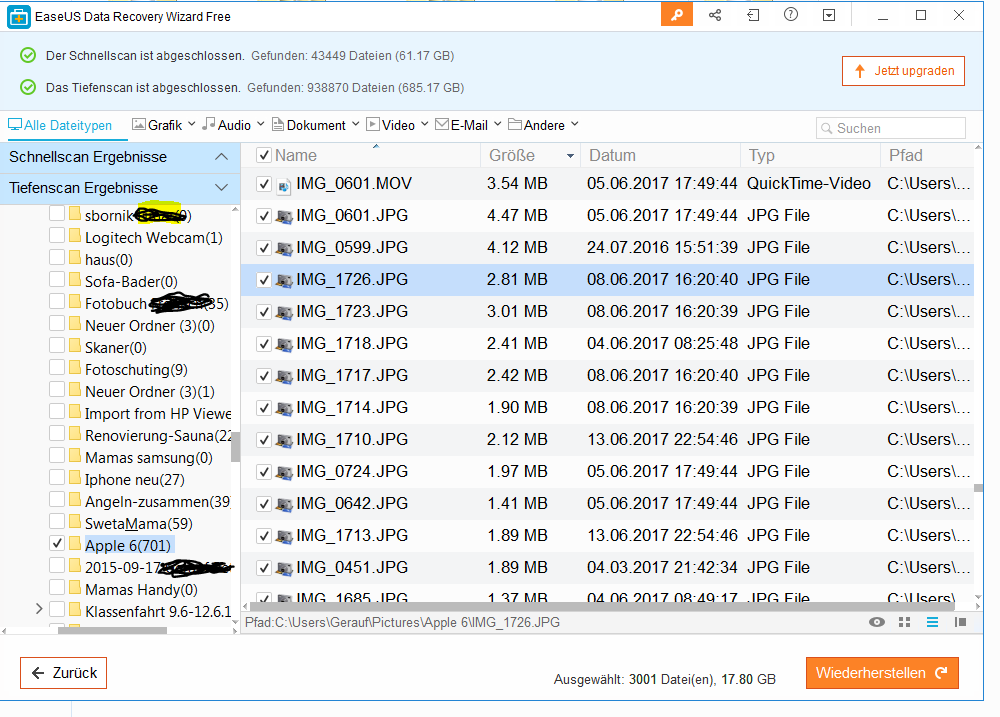
Task: Open the title bar dropdown menu icon
Action: [x=829, y=15]
